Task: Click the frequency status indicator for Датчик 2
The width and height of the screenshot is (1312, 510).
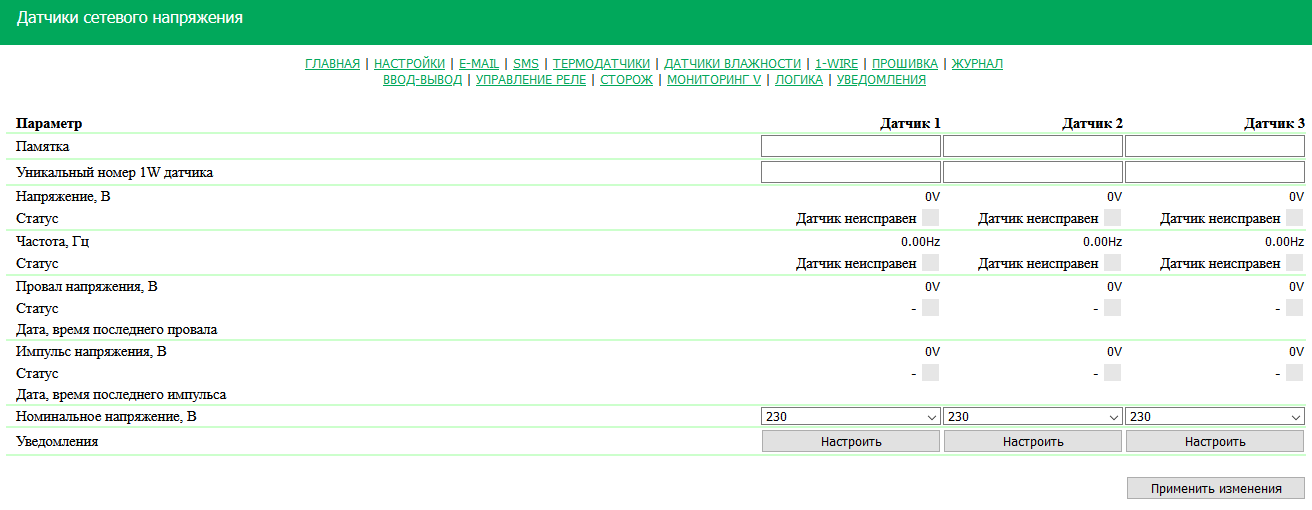Action: (1112, 264)
